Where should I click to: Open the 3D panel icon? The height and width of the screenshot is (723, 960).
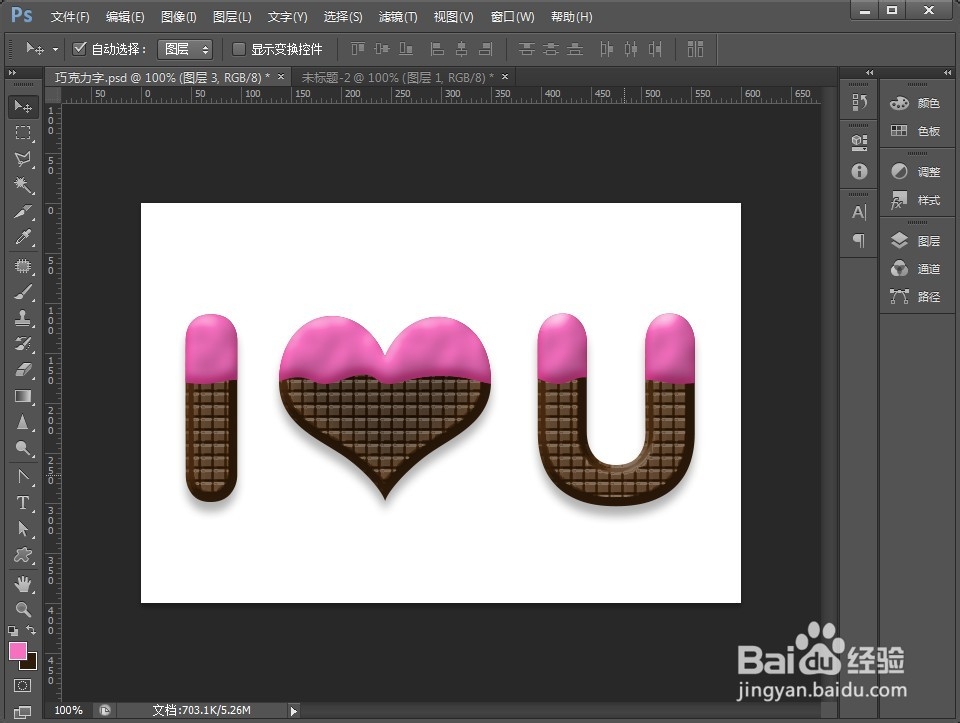(860, 143)
